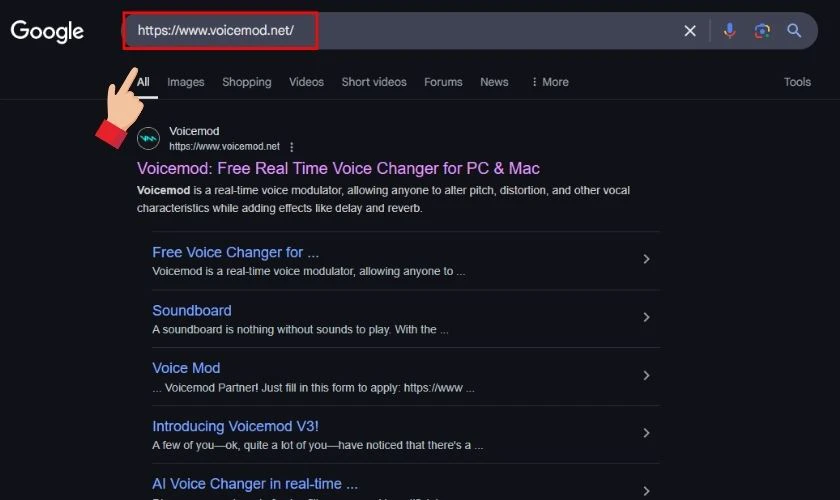The image size is (840, 500).
Task: Click the chevron on the Free Voice Changer row
Action: (646, 259)
